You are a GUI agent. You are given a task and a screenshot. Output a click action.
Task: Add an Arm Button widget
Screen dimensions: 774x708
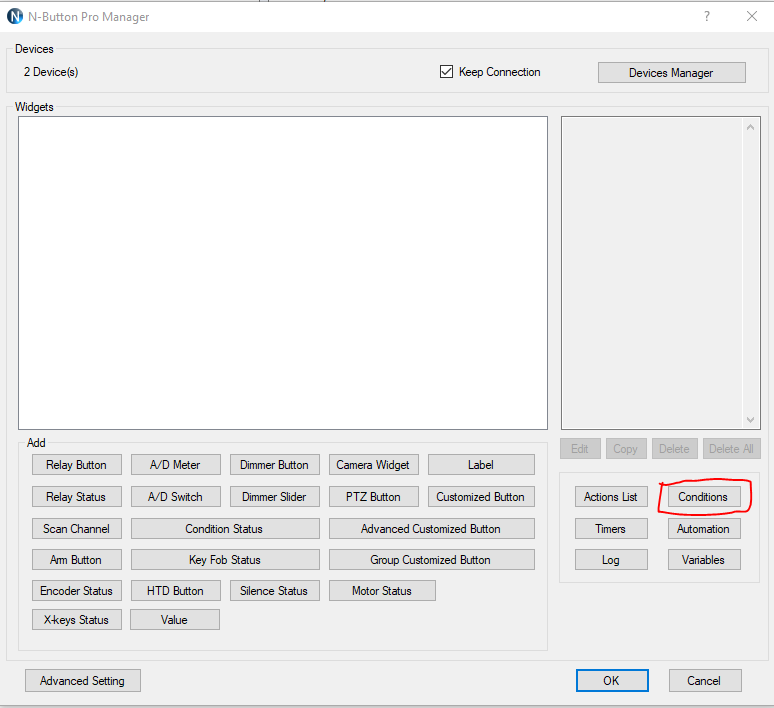(x=77, y=559)
